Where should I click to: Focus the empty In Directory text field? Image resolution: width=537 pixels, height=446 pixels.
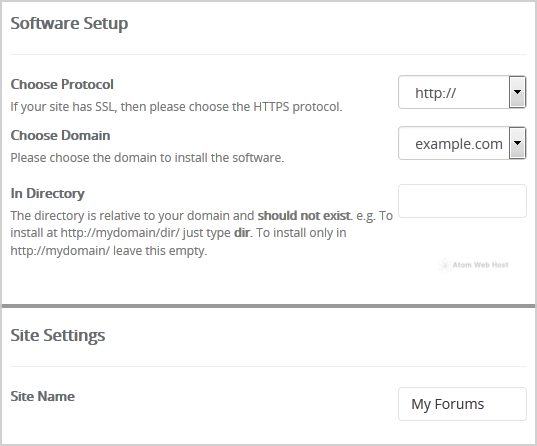462,201
